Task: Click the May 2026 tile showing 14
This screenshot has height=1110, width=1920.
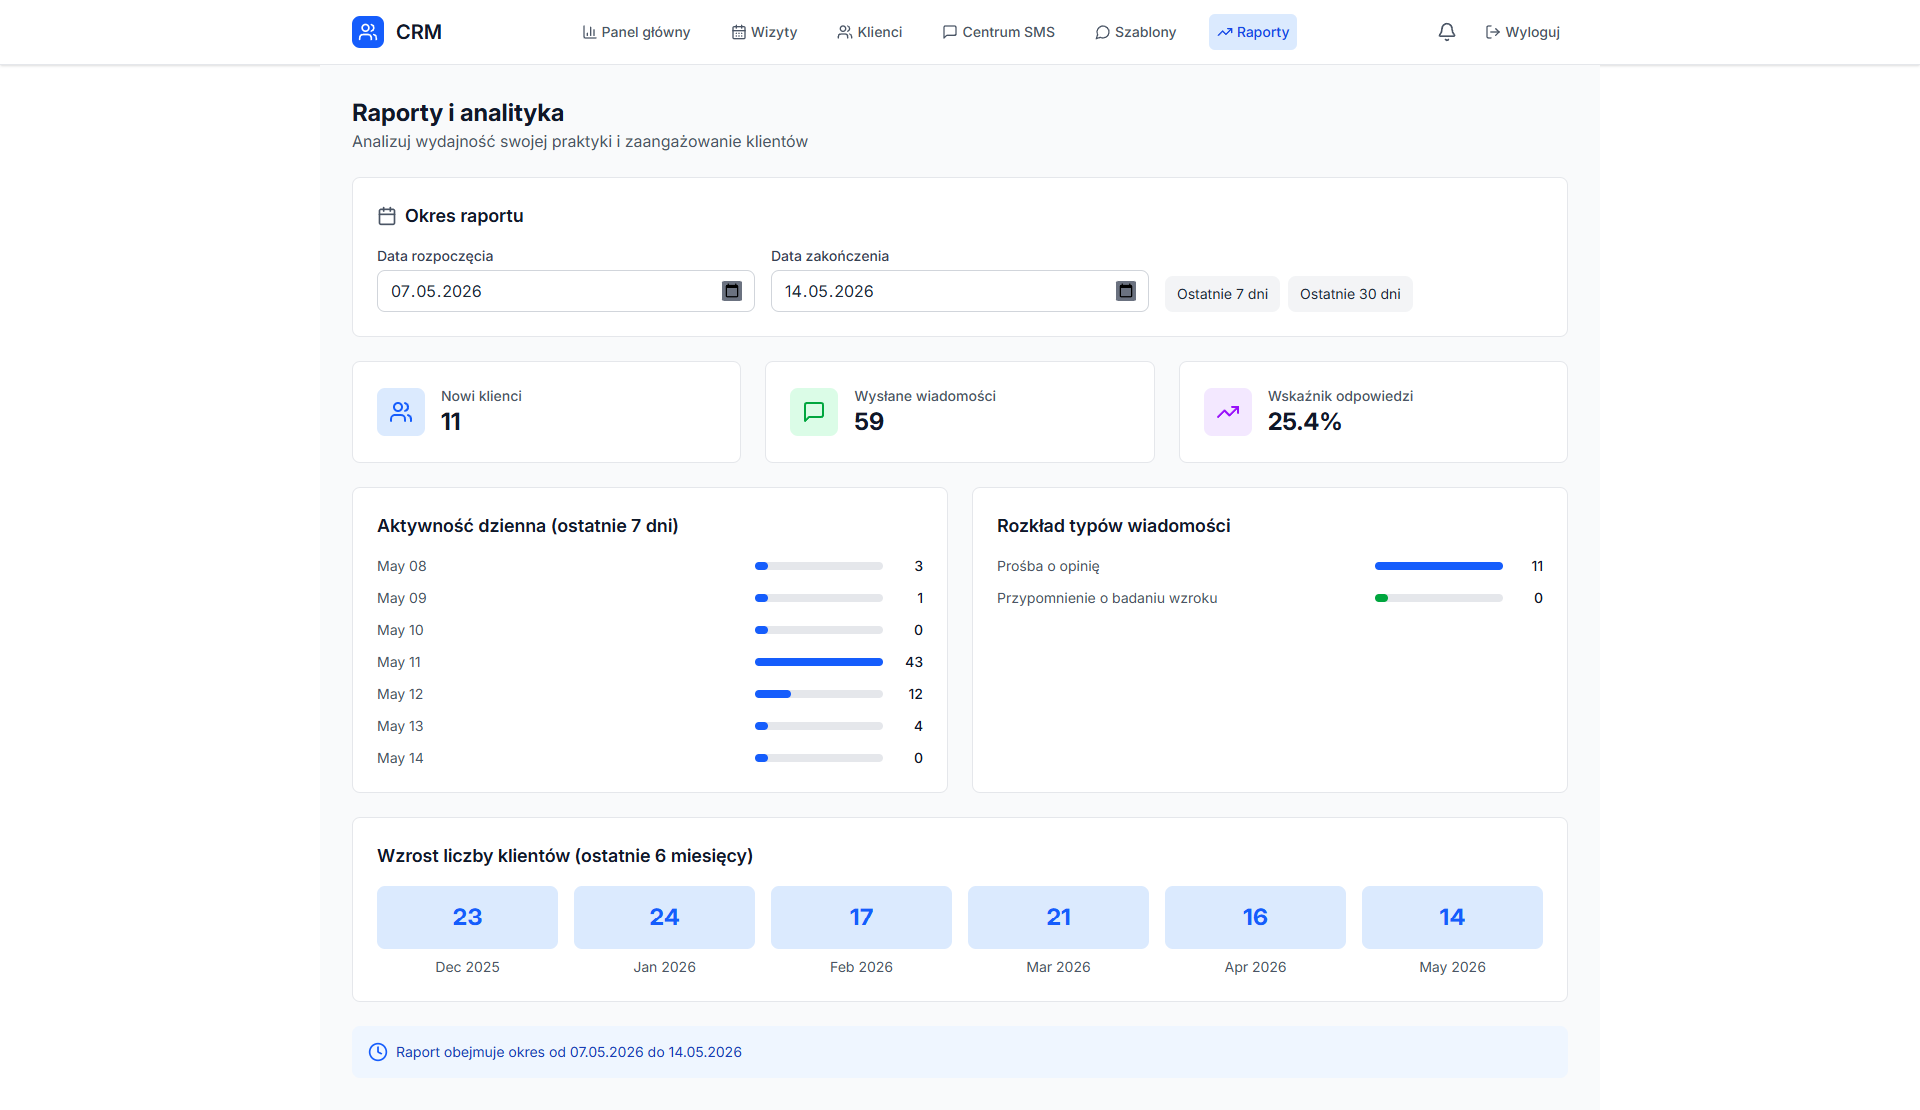Action: tap(1452, 917)
